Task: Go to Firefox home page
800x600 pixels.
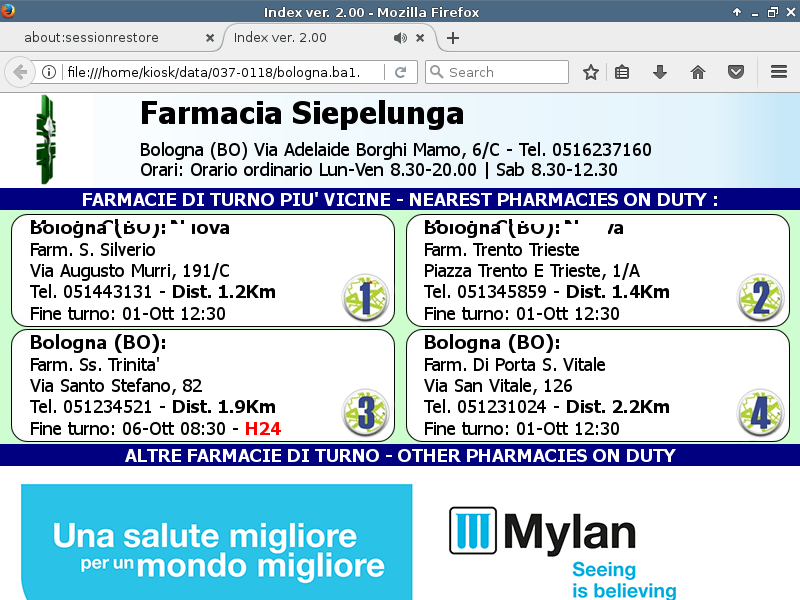Action: click(698, 72)
